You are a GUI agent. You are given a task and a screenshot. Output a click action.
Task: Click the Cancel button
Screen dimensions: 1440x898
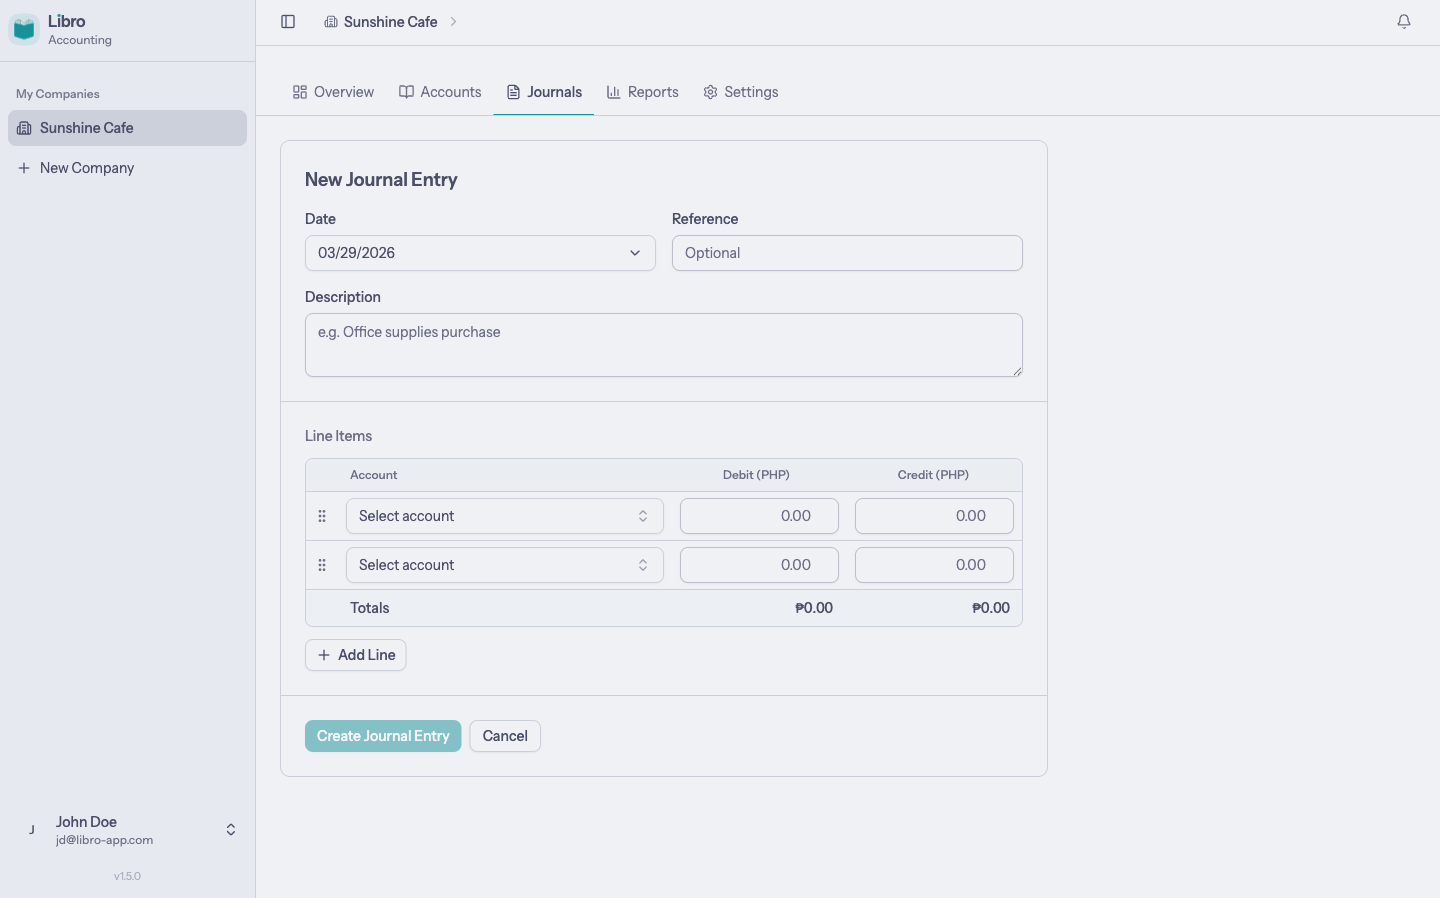[505, 736]
